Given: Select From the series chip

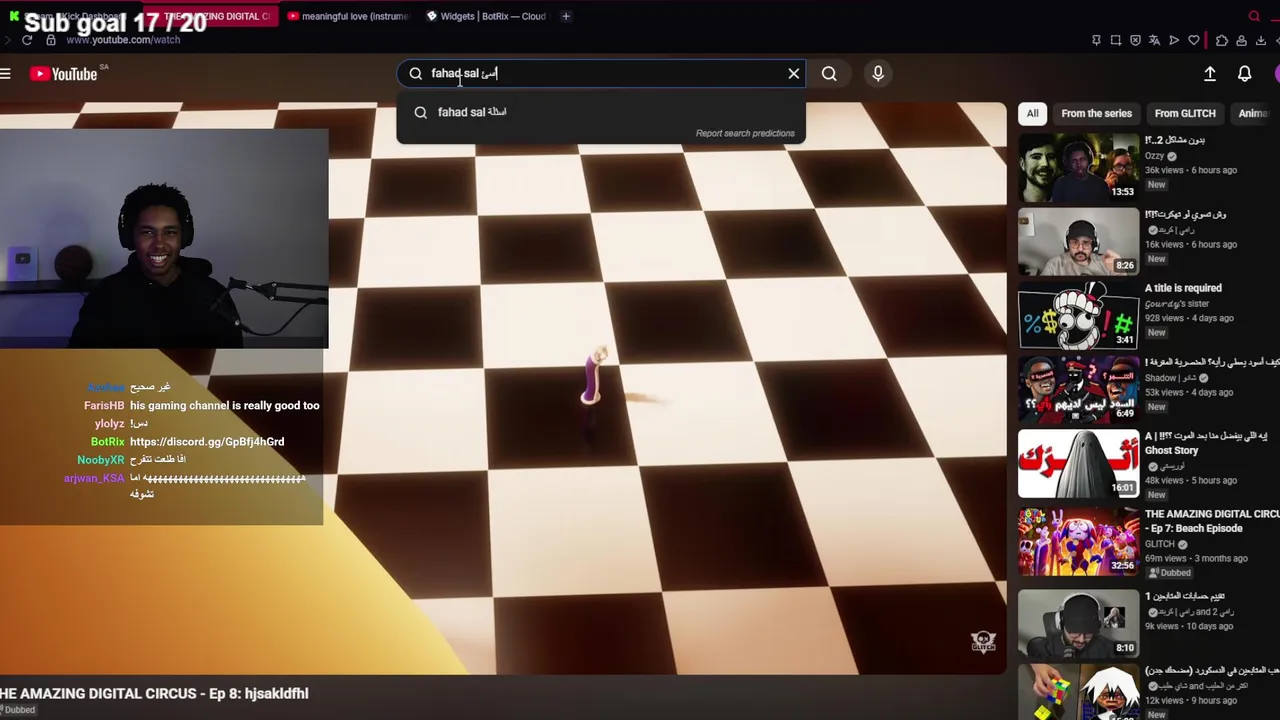Looking at the screenshot, I should click(x=1096, y=113).
